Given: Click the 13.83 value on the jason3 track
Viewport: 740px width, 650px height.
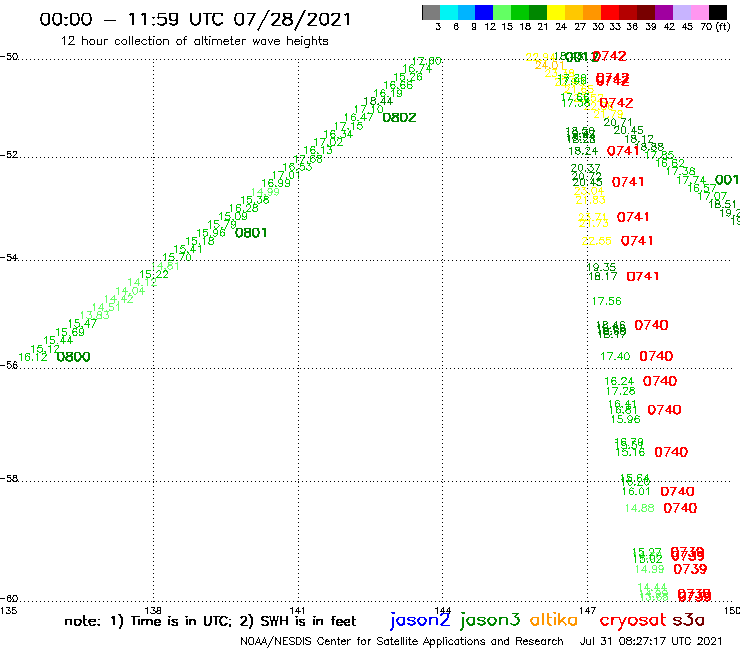Looking at the screenshot, I should click(x=95, y=315).
